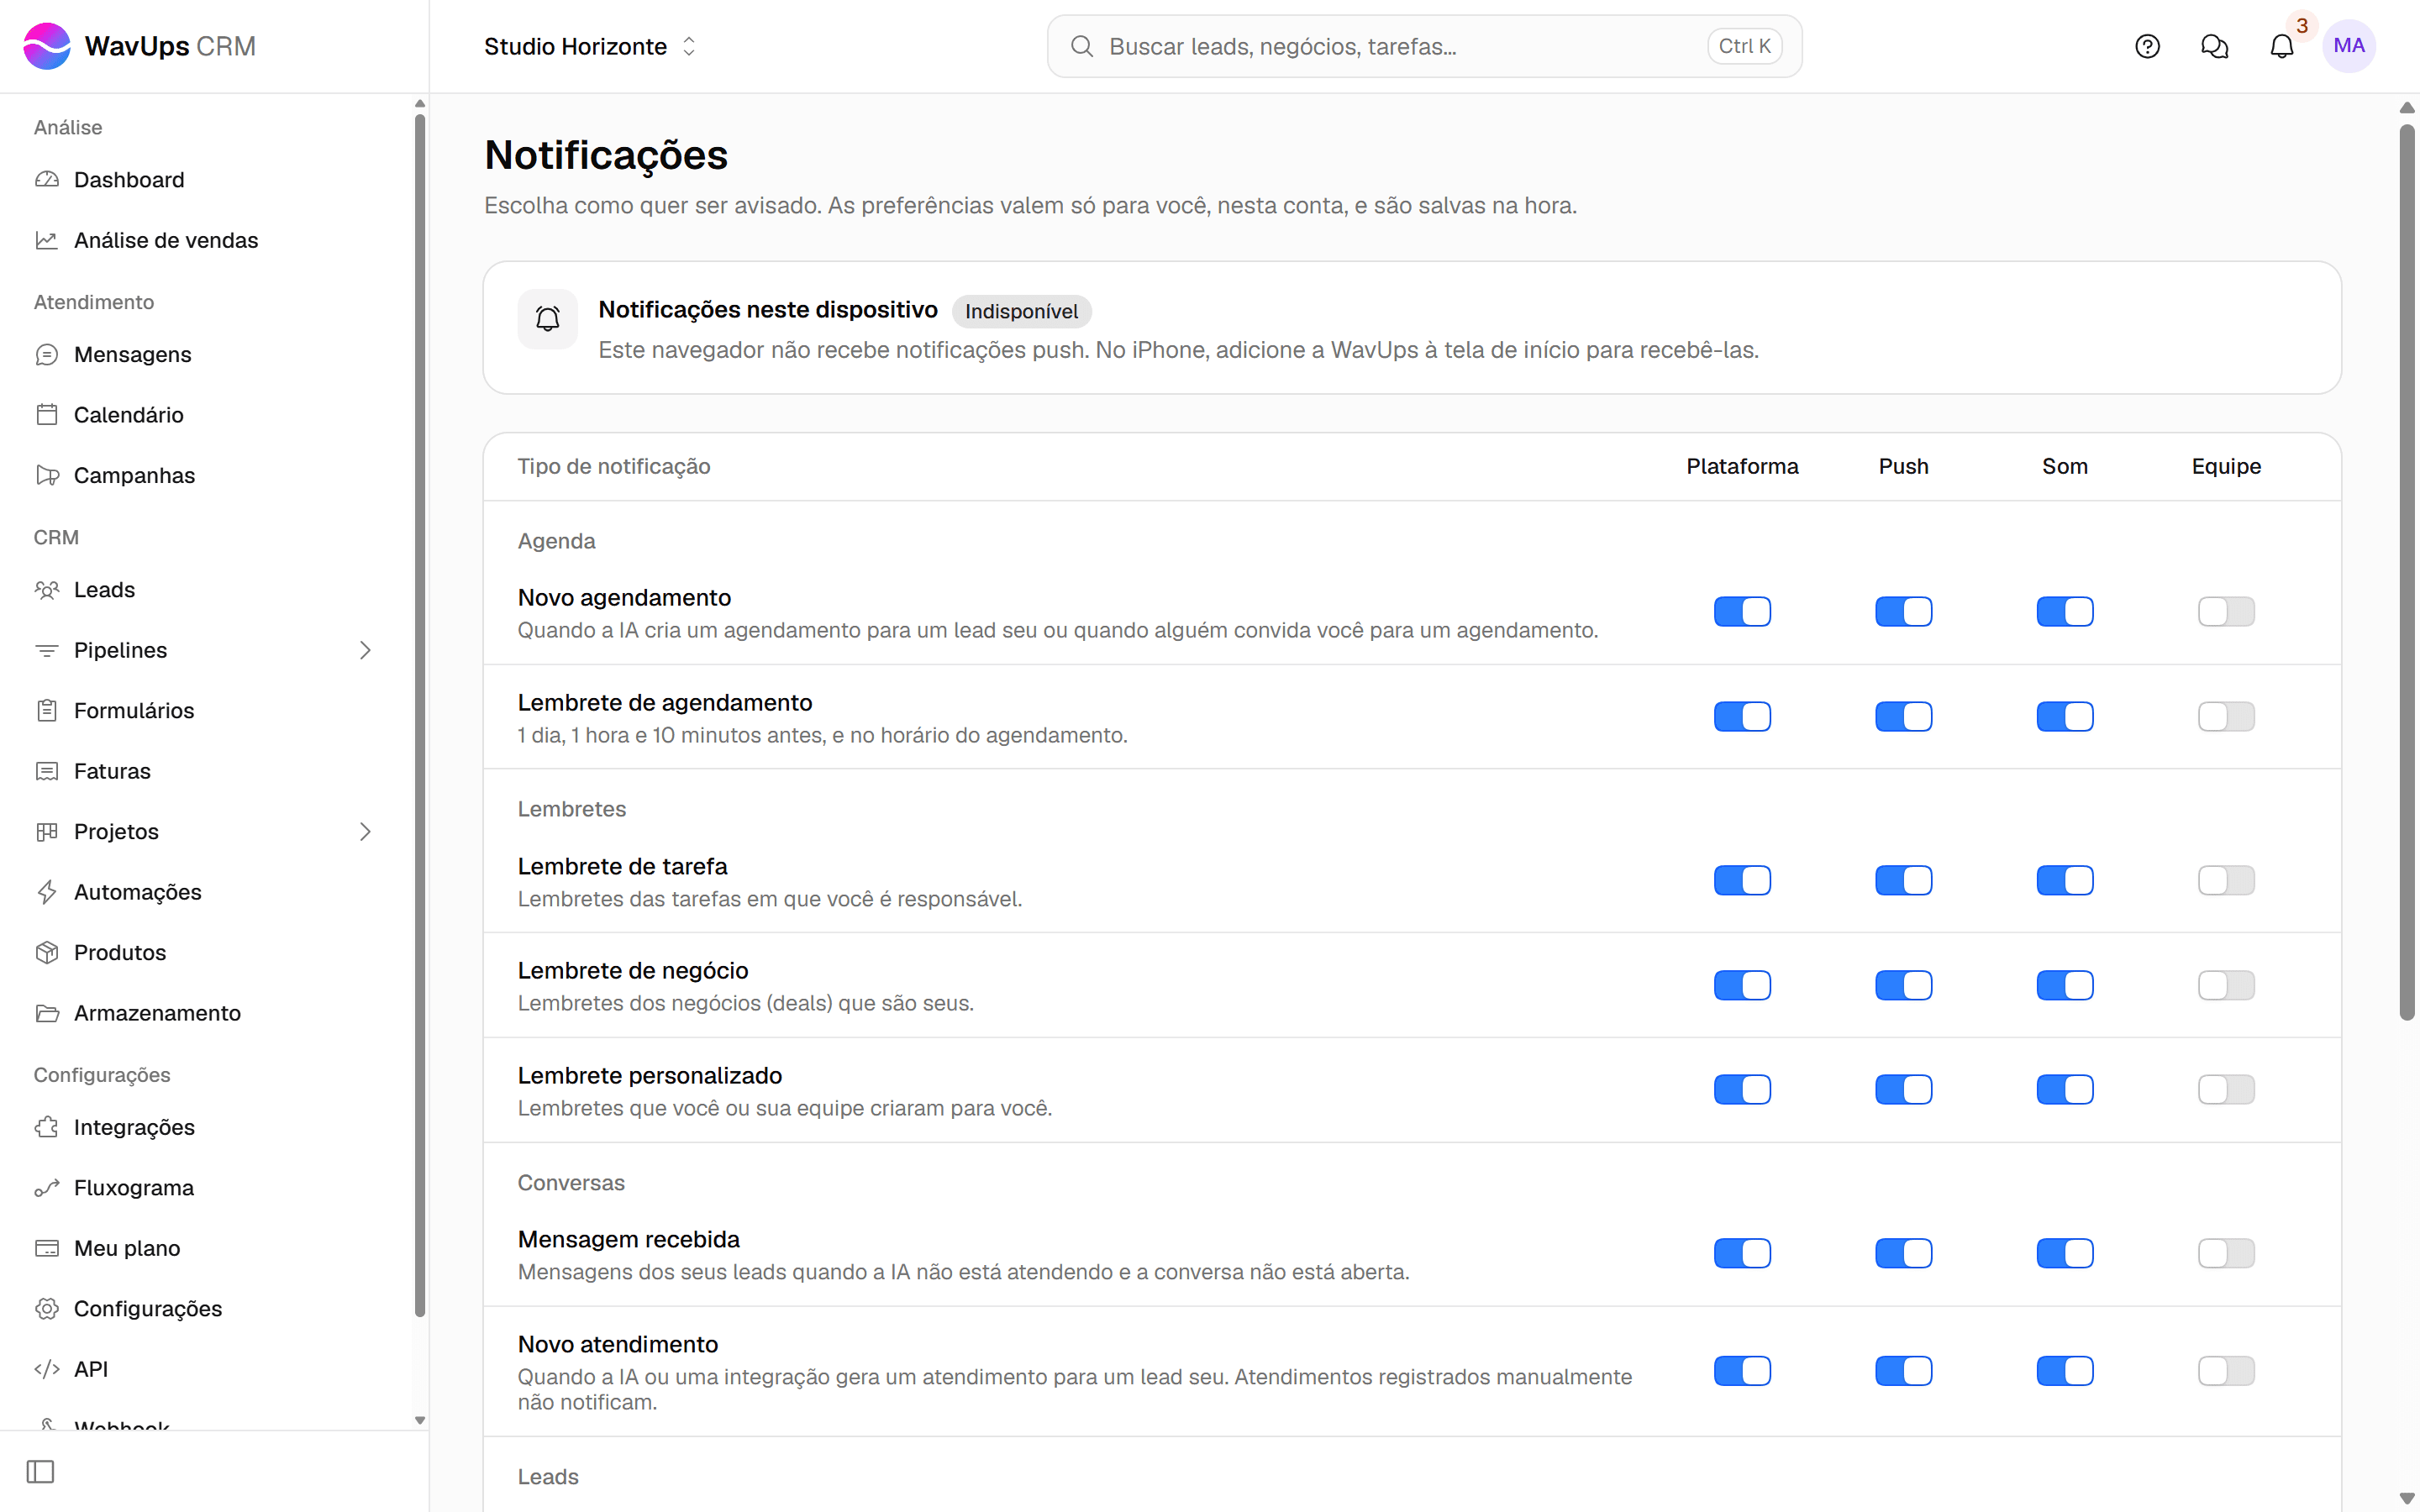Open the notifications bell with badge 3
Viewport: 2420px width, 1512px height.
tap(2281, 46)
